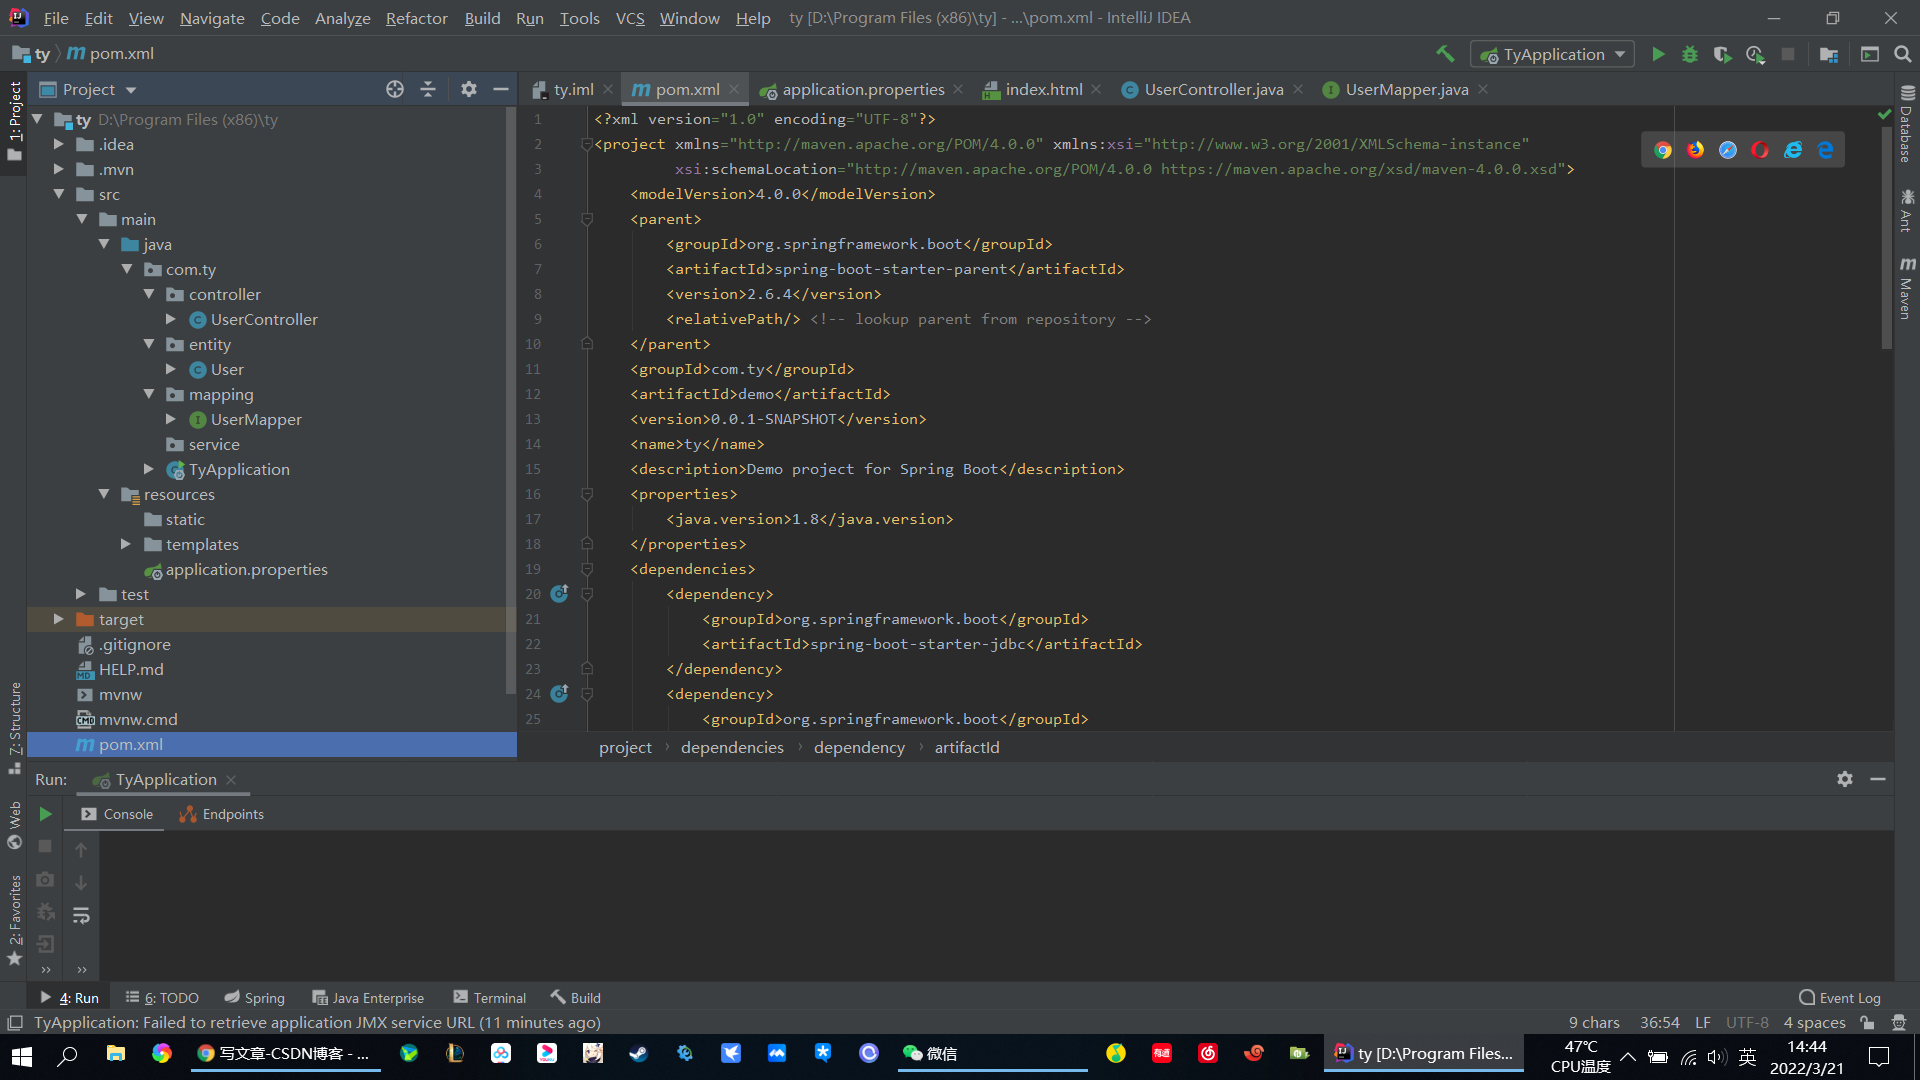
Task: Switch to UserController.java editor tab
Action: click(1213, 89)
